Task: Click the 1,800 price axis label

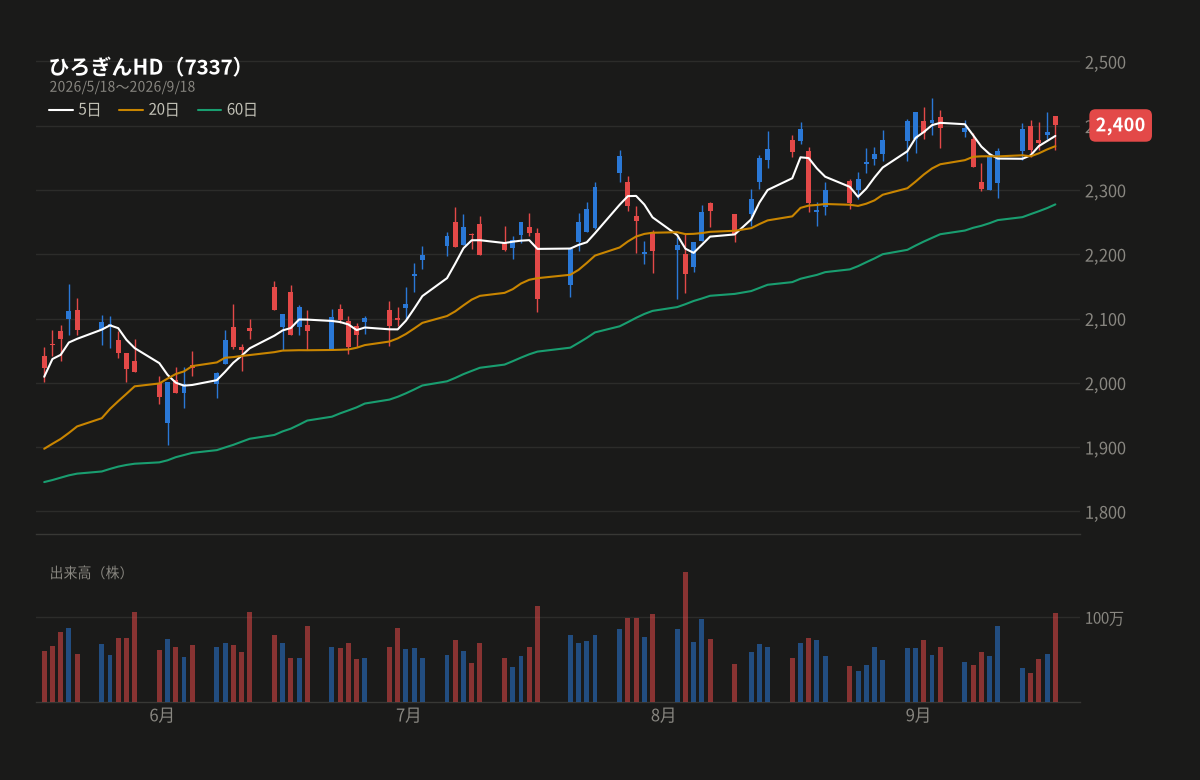Action: [x=1105, y=512]
